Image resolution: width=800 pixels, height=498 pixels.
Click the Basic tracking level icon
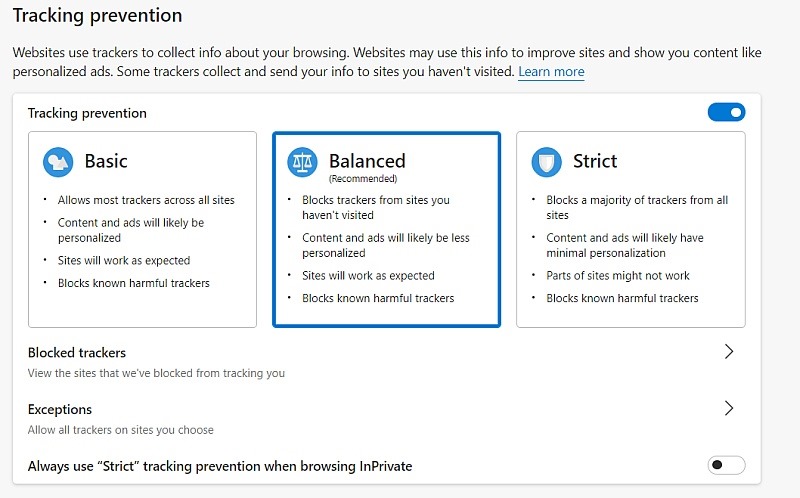coord(58,162)
